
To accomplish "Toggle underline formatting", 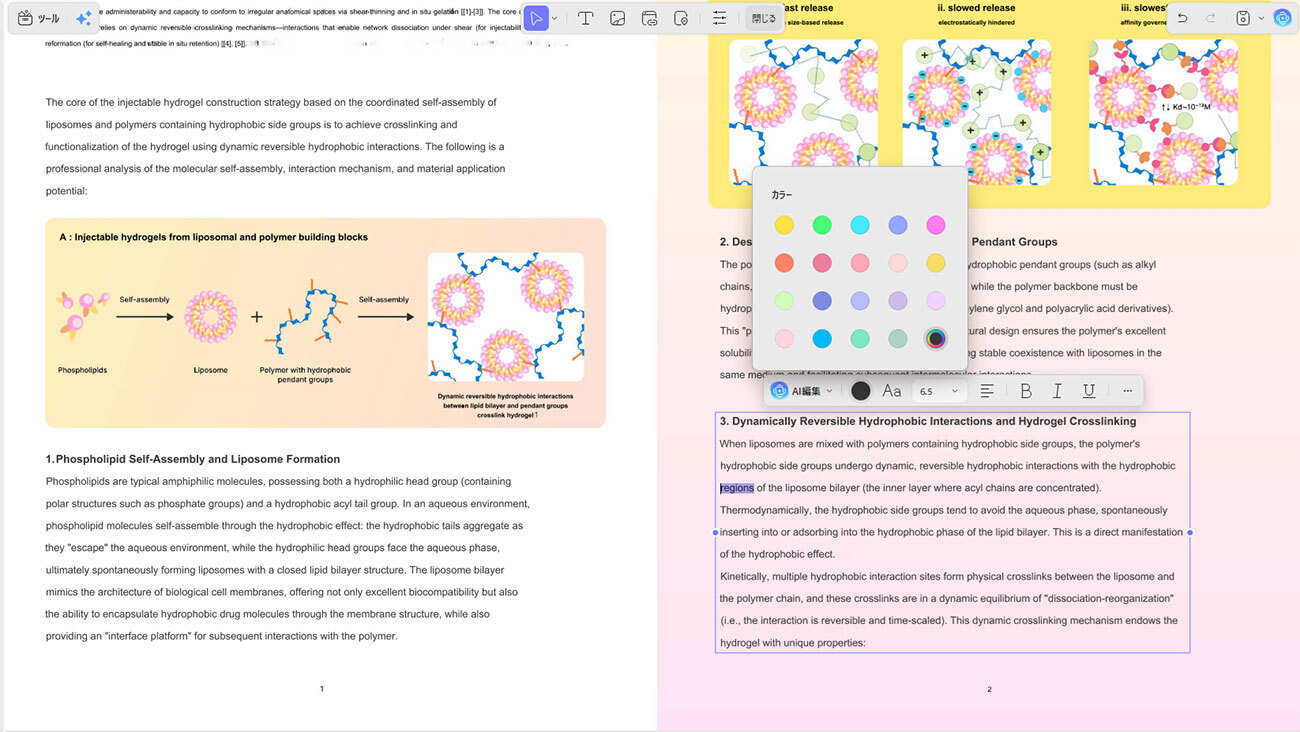I will tap(1089, 391).
